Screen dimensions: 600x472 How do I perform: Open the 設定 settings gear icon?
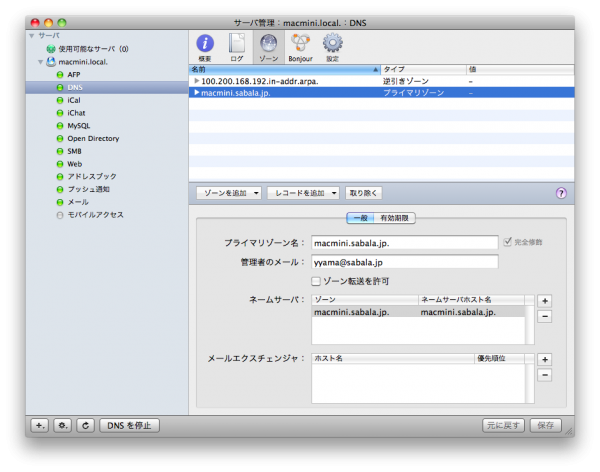click(332, 47)
